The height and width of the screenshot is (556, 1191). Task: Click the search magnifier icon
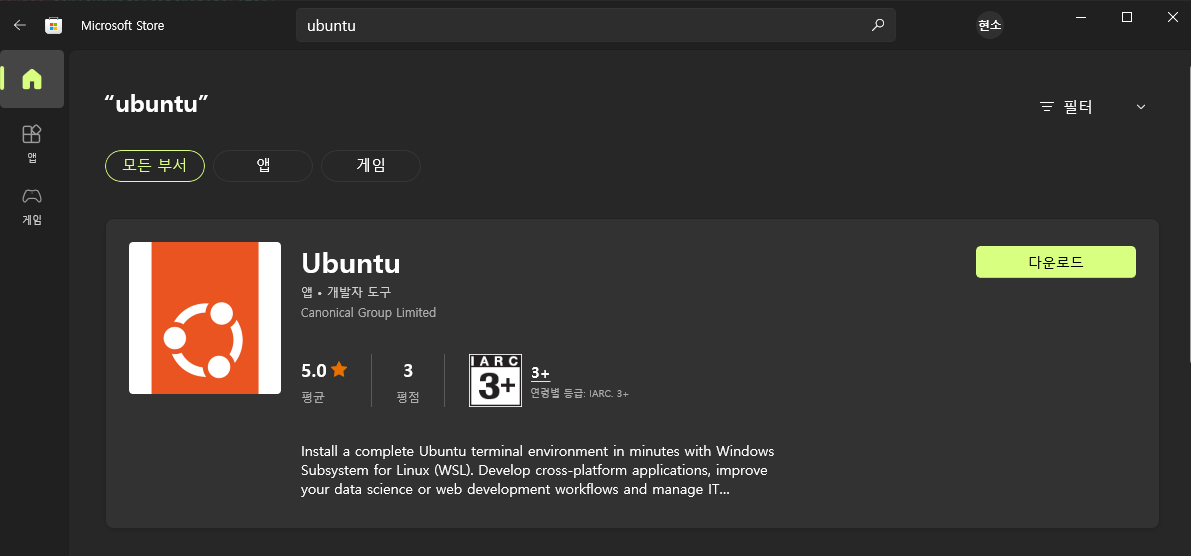pyautogui.click(x=877, y=25)
